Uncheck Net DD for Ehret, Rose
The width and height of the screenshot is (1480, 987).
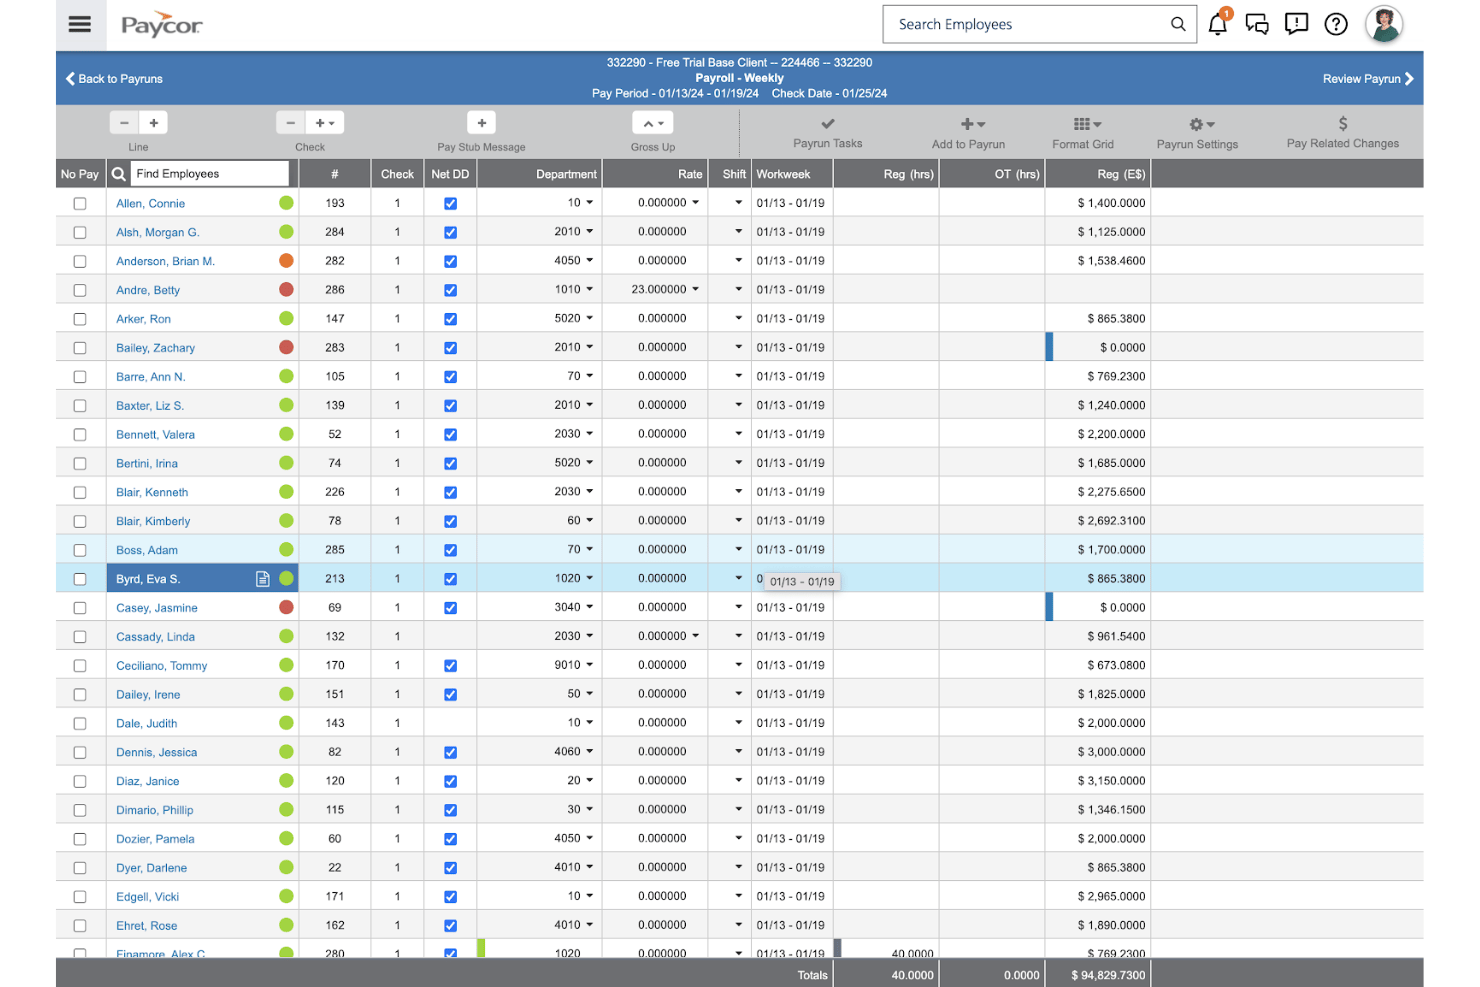click(450, 925)
